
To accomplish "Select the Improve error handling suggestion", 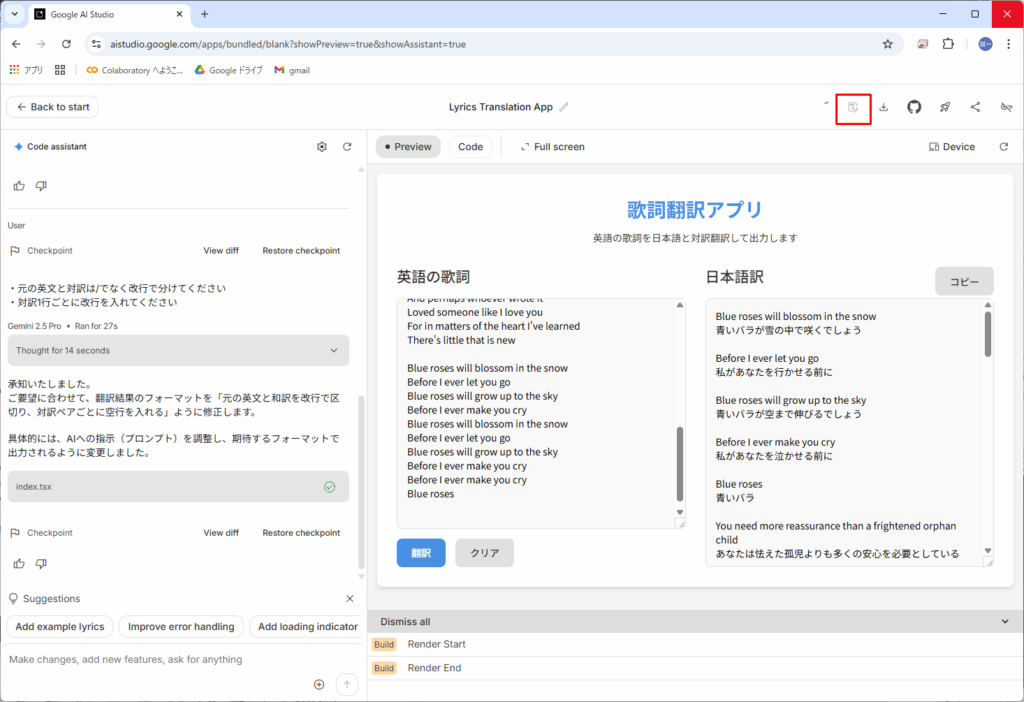I will pyautogui.click(x=181, y=626).
